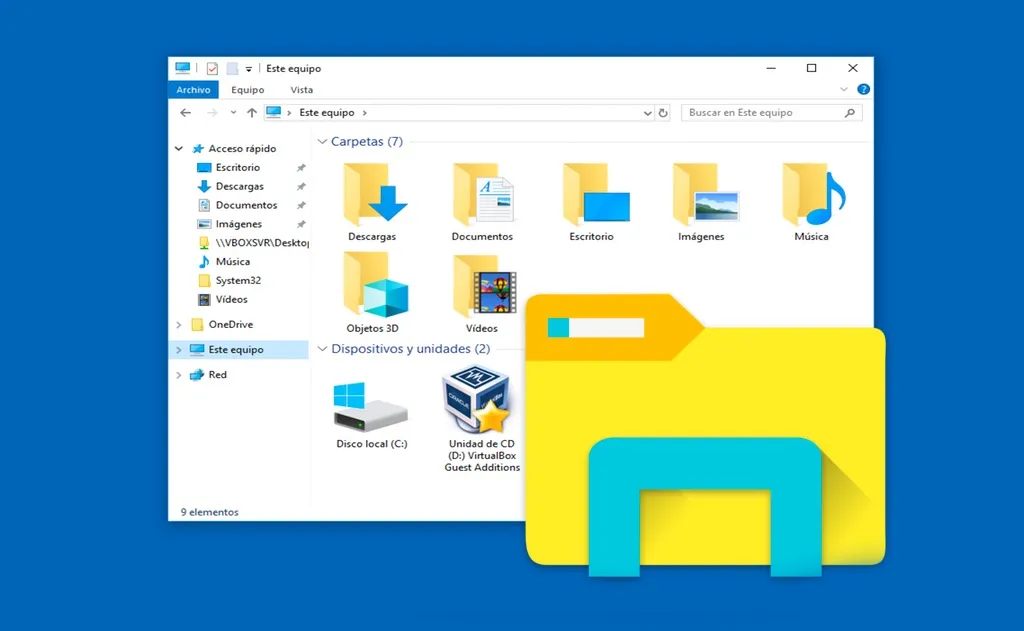Click the Up directory arrow
The image size is (1024, 631).
coord(252,113)
